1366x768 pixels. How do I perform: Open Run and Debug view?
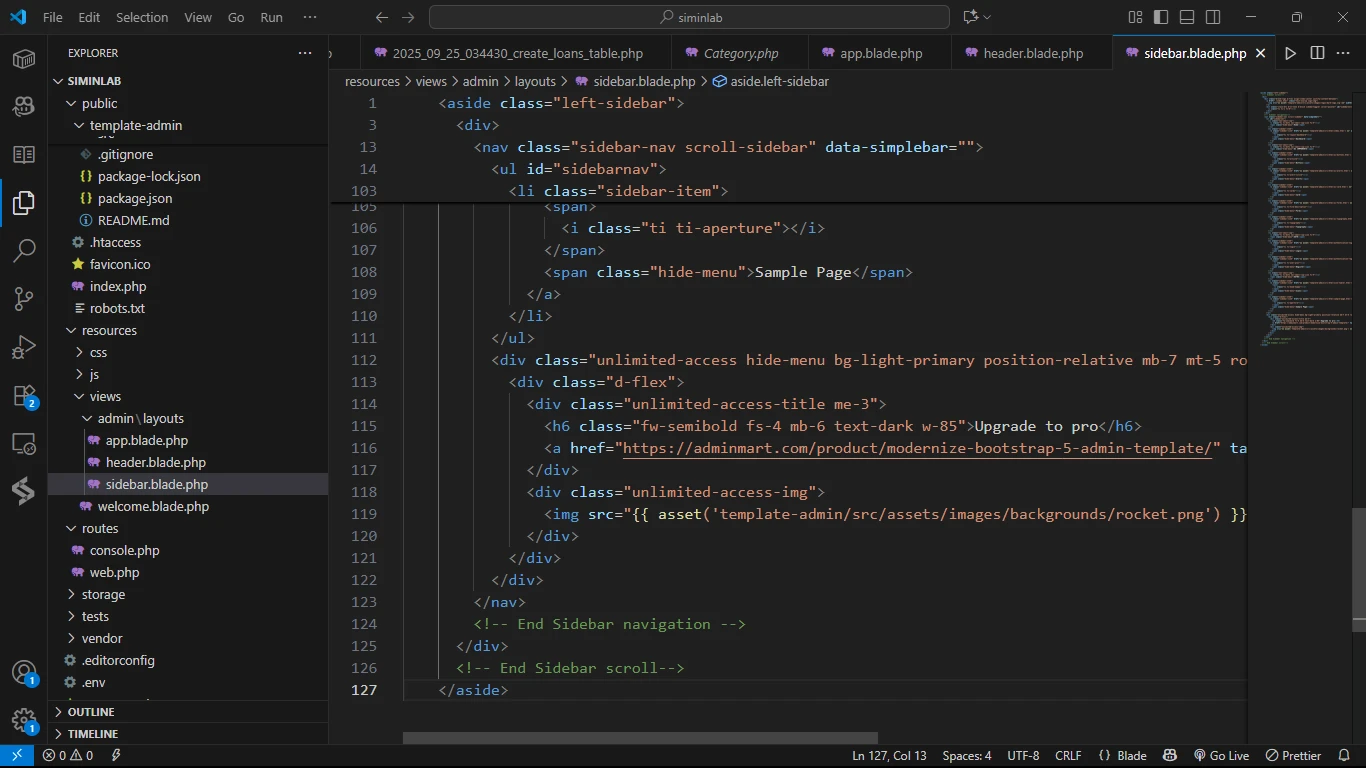[x=24, y=347]
